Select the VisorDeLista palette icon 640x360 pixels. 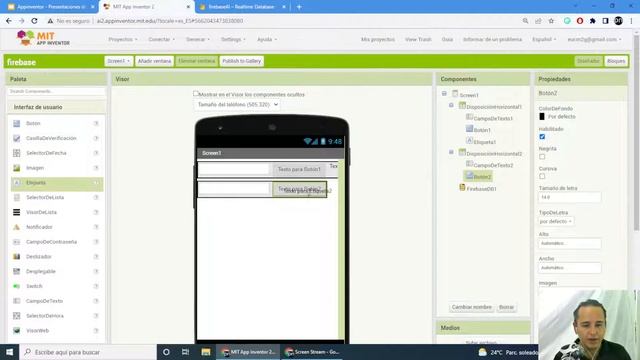point(17,212)
